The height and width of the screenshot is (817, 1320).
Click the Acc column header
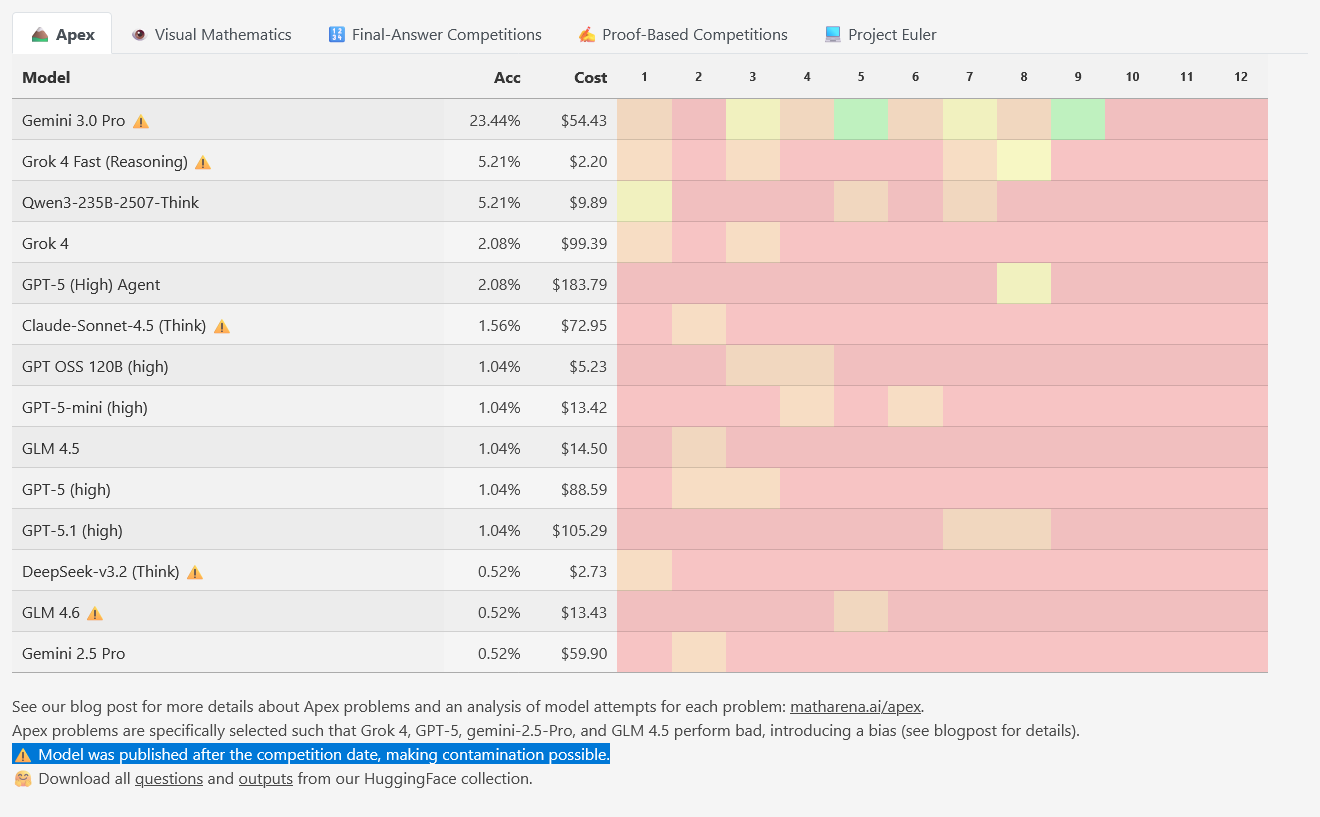click(x=507, y=77)
